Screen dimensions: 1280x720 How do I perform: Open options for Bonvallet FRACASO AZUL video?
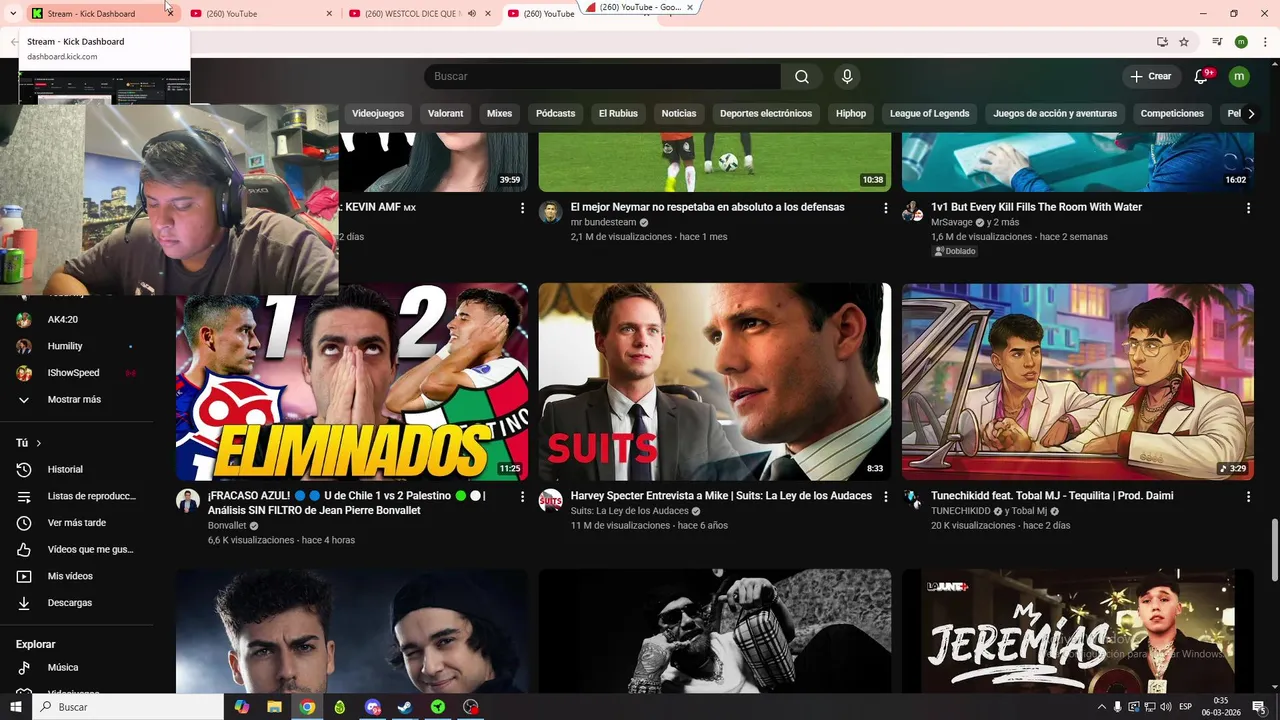[x=522, y=497]
